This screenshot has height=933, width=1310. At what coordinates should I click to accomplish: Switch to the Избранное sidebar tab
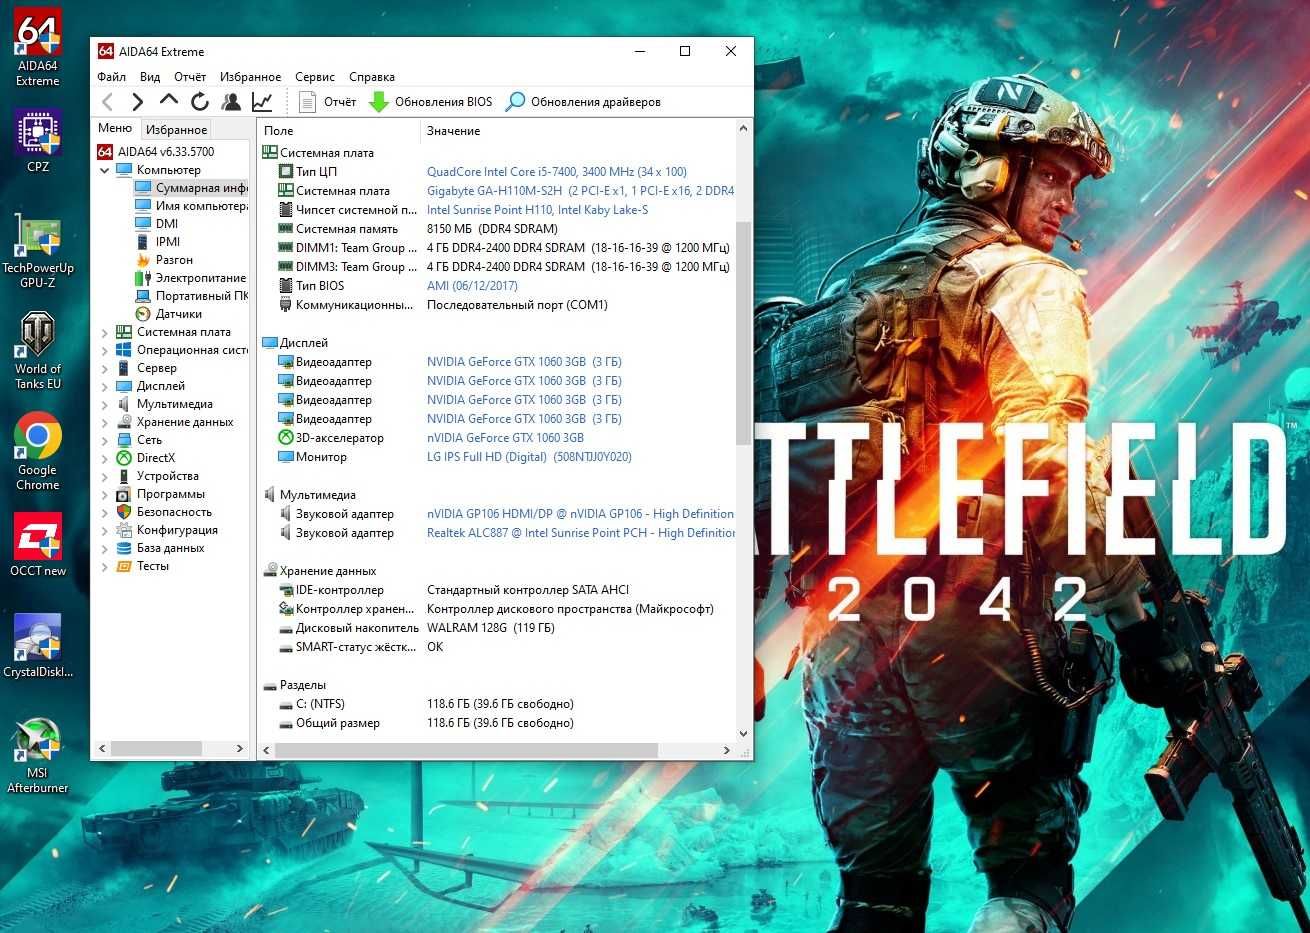click(176, 129)
